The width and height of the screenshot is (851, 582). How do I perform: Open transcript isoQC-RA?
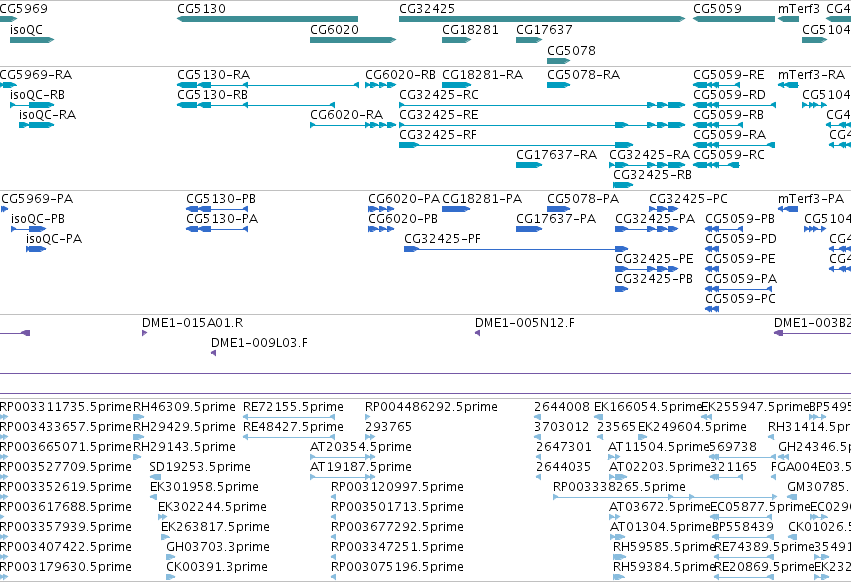47,115
